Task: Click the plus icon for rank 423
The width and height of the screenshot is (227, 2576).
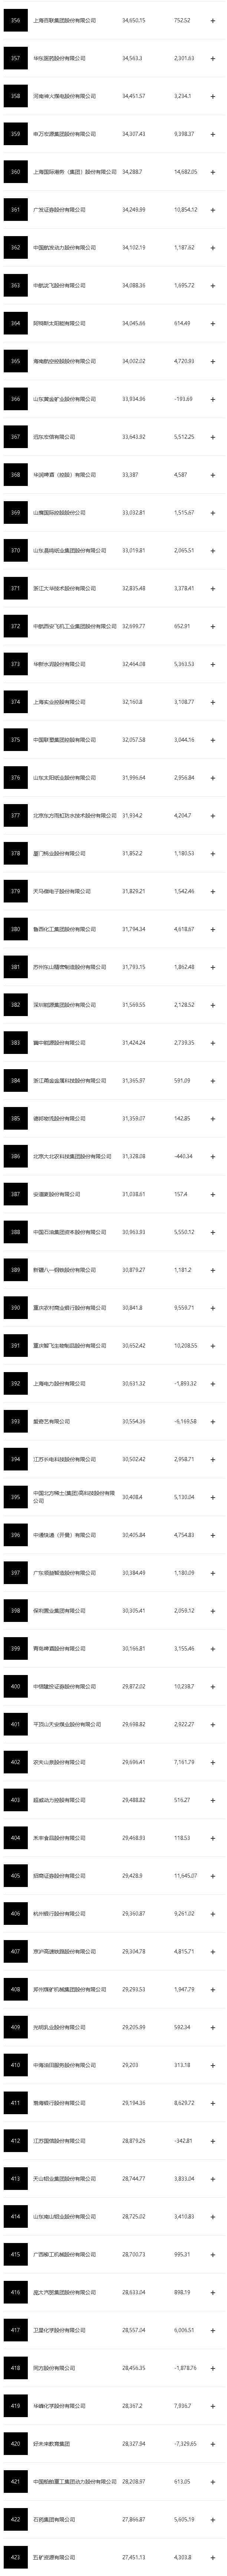Action: pos(213,2557)
